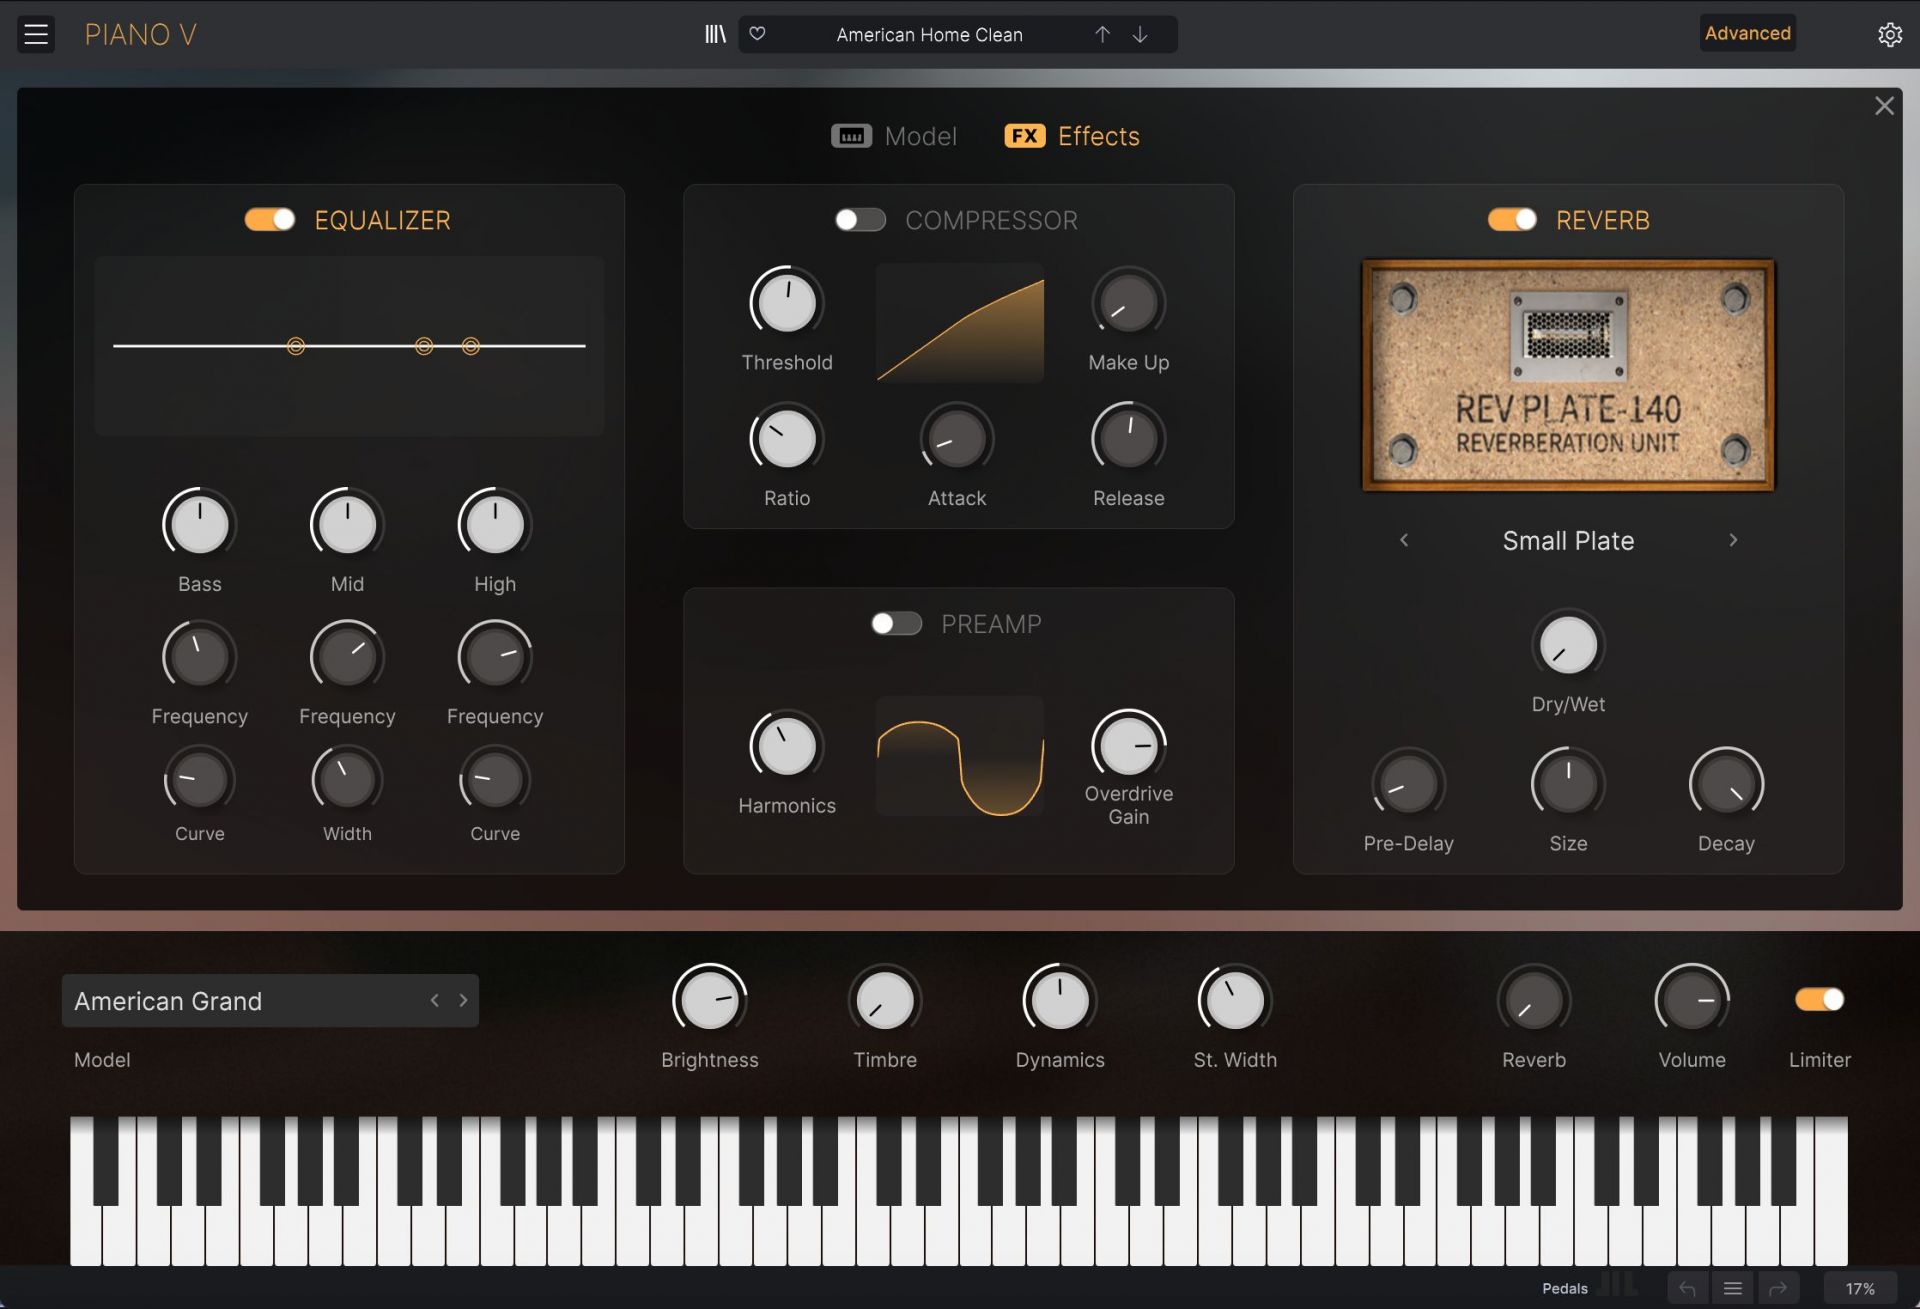This screenshot has height=1309, width=1920.
Task: Select previous reverb type left chevron
Action: (1404, 540)
